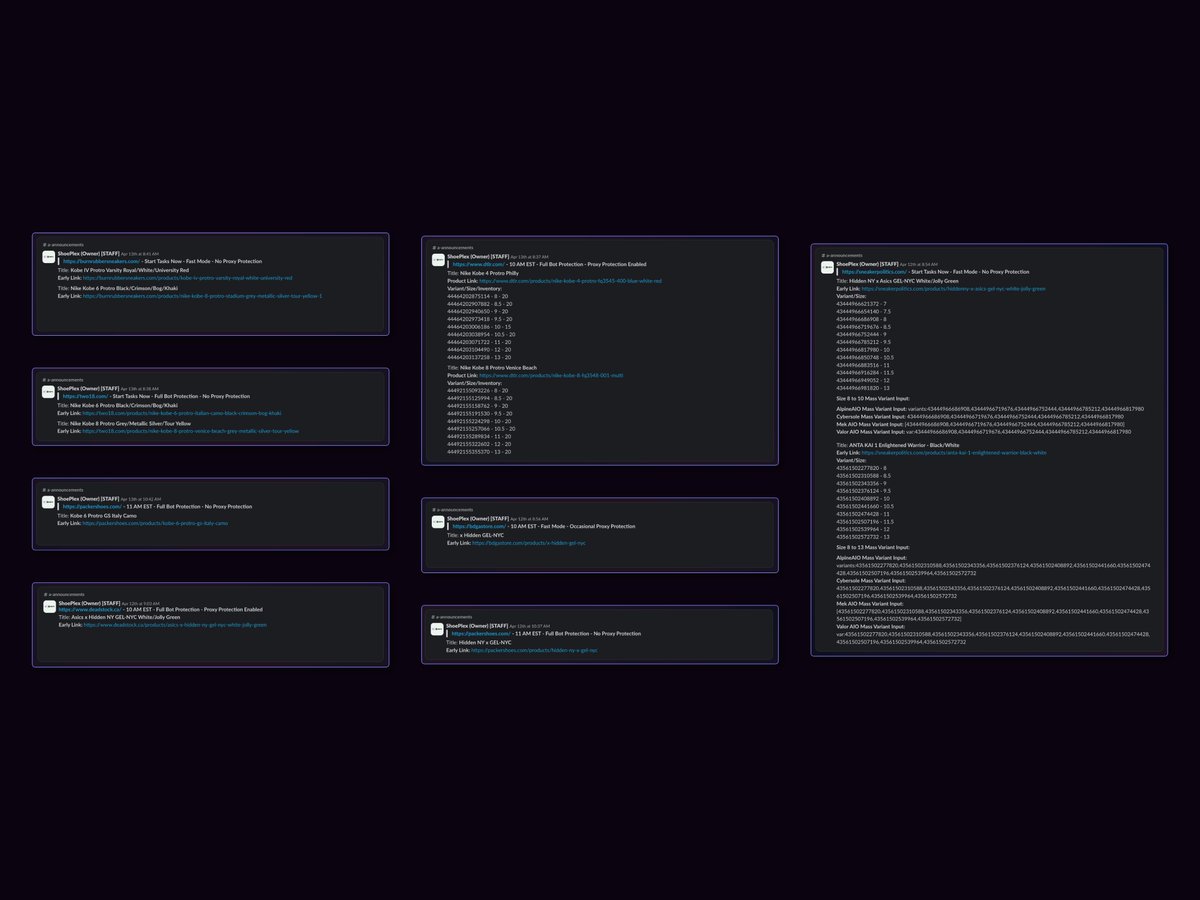Select variant row '44464202875114 - 8 - 20'
The height and width of the screenshot is (900, 1200).
pos(478,296)
